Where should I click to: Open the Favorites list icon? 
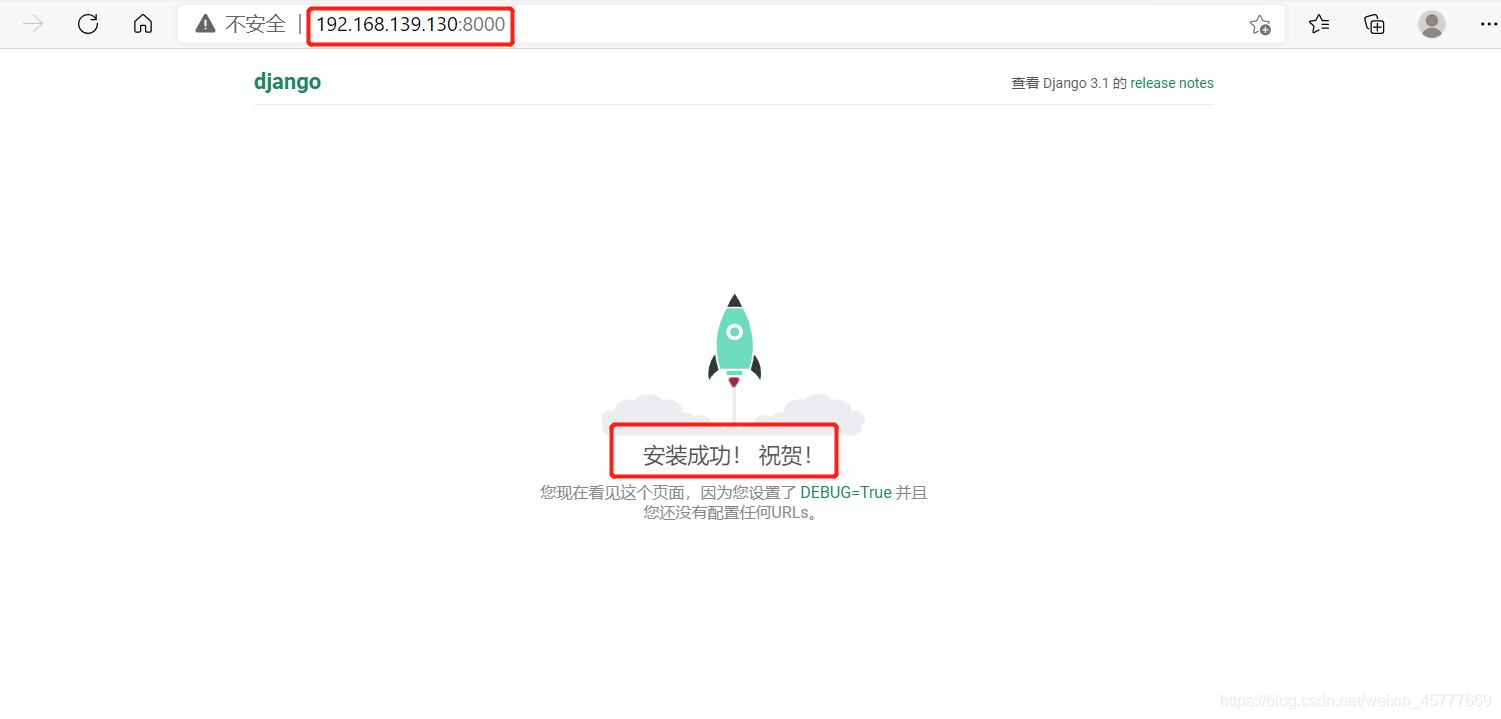(x=1318, y=23)
